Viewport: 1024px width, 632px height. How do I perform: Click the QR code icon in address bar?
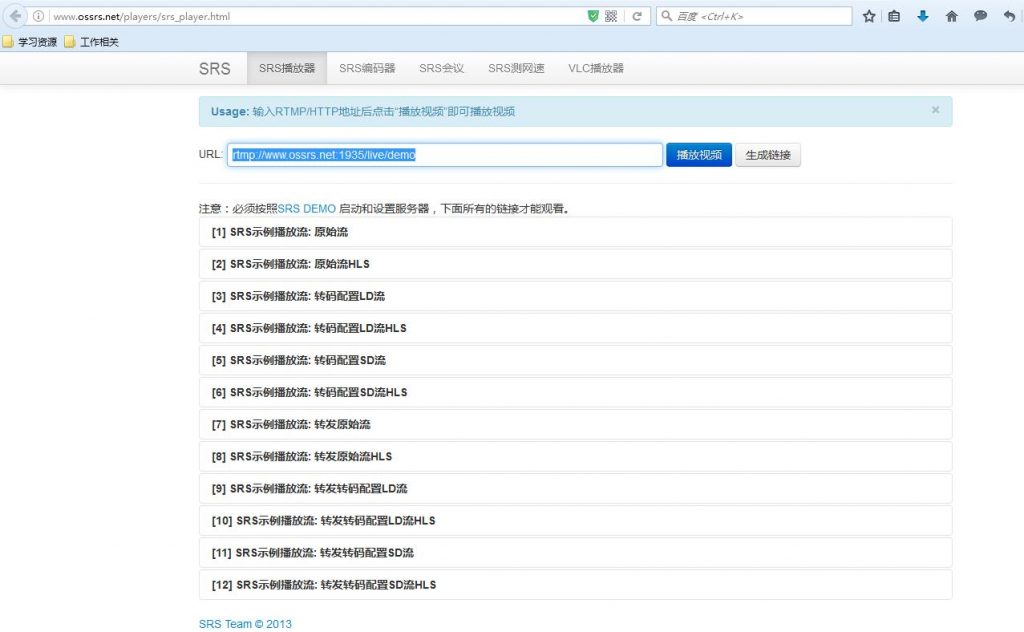pos(611,17)
